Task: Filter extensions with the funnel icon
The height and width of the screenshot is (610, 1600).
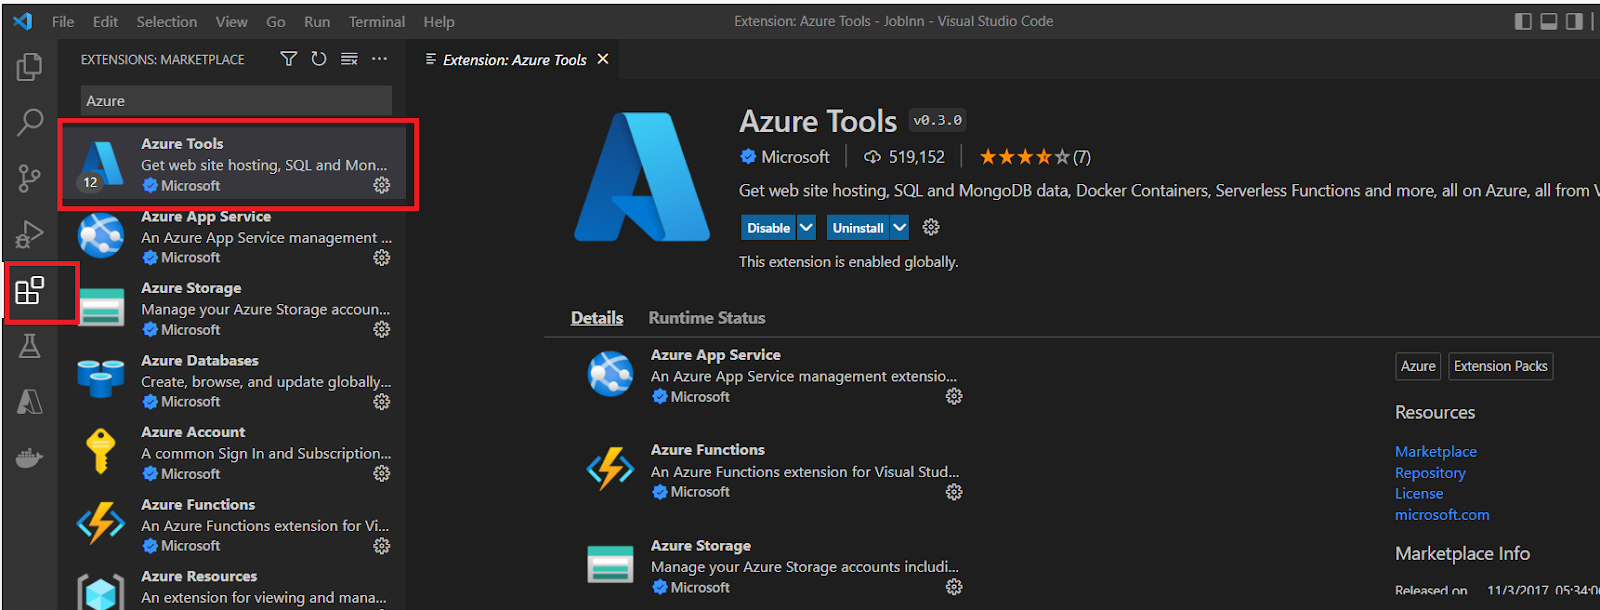Action: (x=288, y=59)
